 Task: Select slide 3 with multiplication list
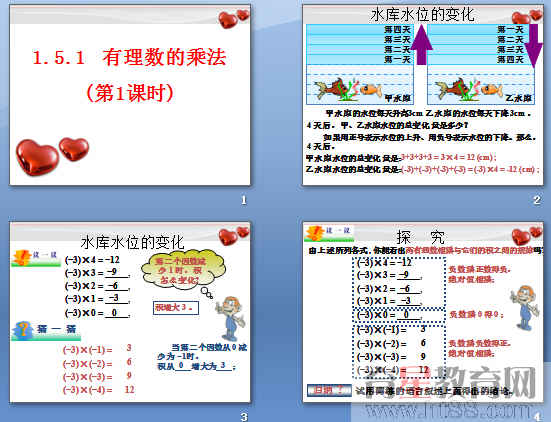click(130, 312)
